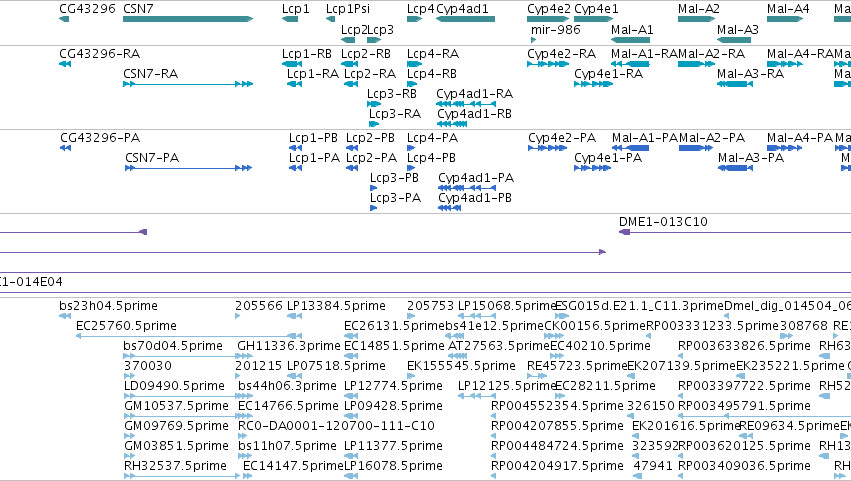Click the DME1-013C10 clone label
The image size is (851, 481).
click(663, 221)
